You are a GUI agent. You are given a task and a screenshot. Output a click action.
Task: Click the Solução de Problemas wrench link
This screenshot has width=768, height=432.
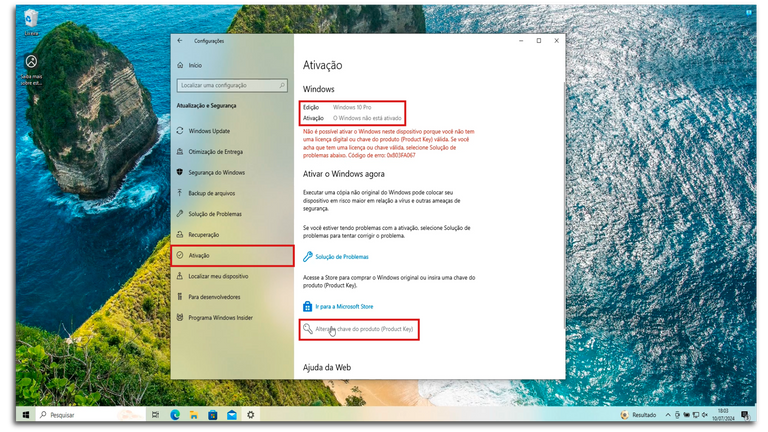pos(342,257)
